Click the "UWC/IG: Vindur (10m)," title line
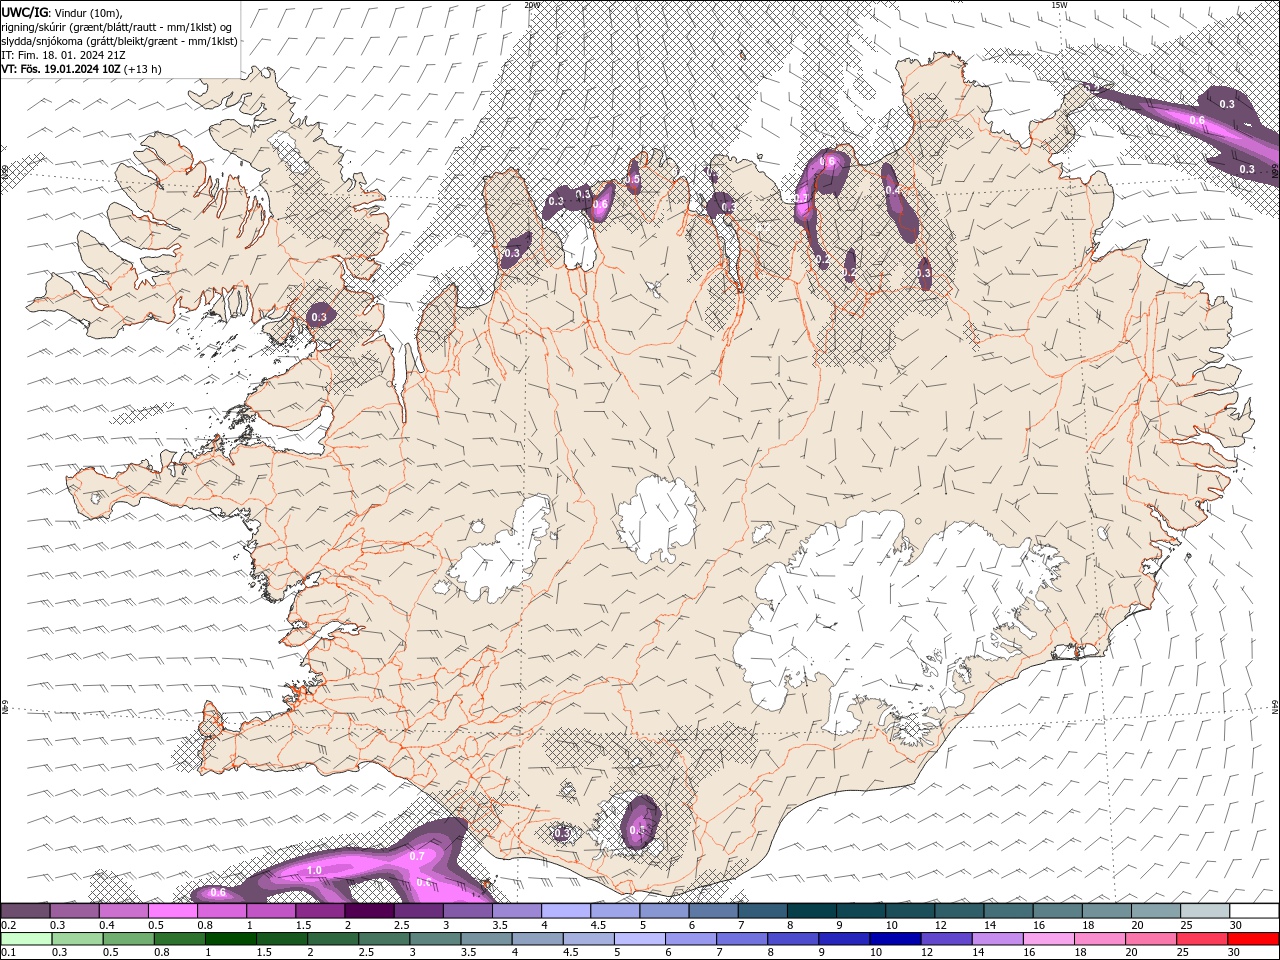1280x960 pixels. pos(63,12)
